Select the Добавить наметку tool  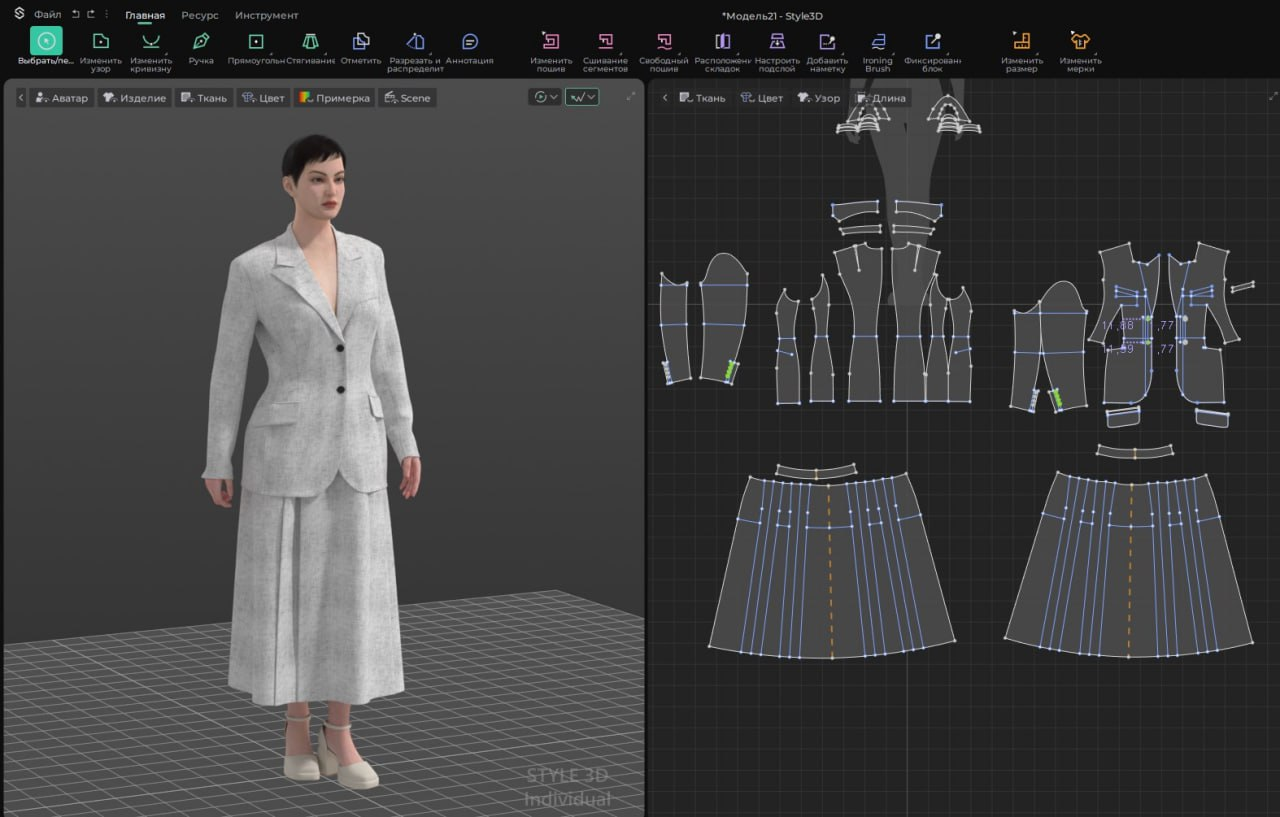827,42
